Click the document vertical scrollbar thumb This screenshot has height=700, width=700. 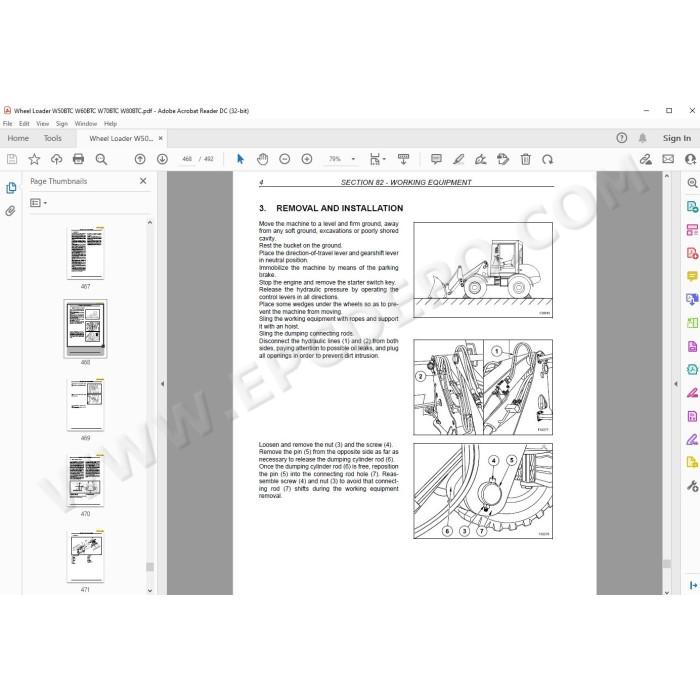(667, 563)
